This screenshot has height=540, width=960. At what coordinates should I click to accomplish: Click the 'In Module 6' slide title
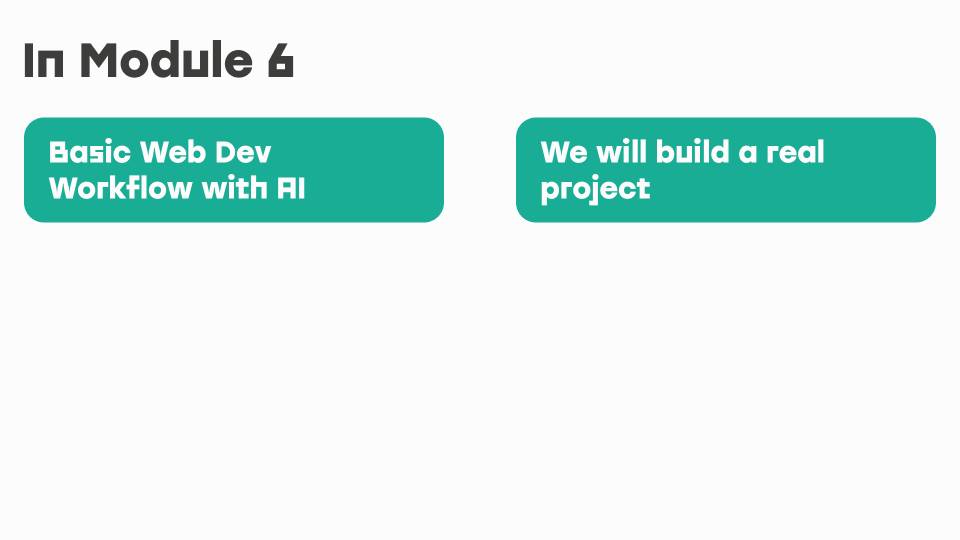coord(159,60)
